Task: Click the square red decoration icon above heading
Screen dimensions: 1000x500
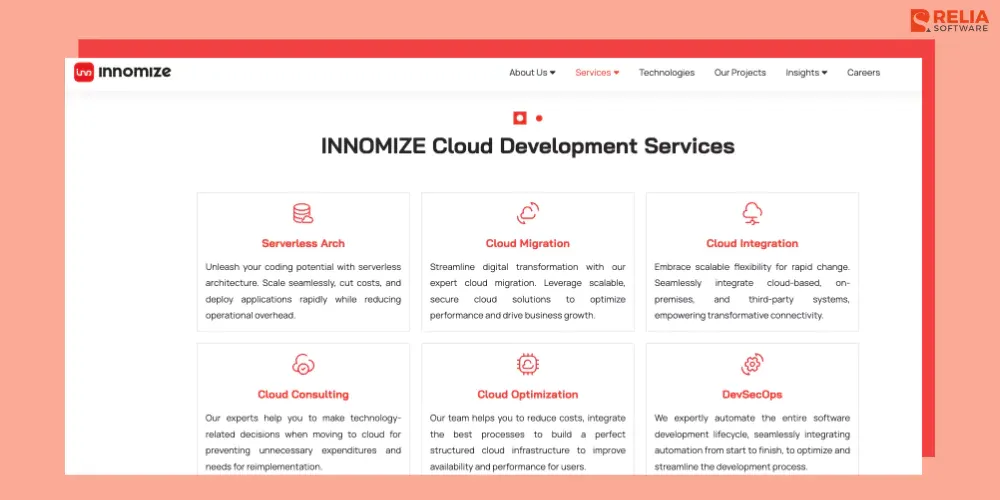Action: click(x=520, y=118)
